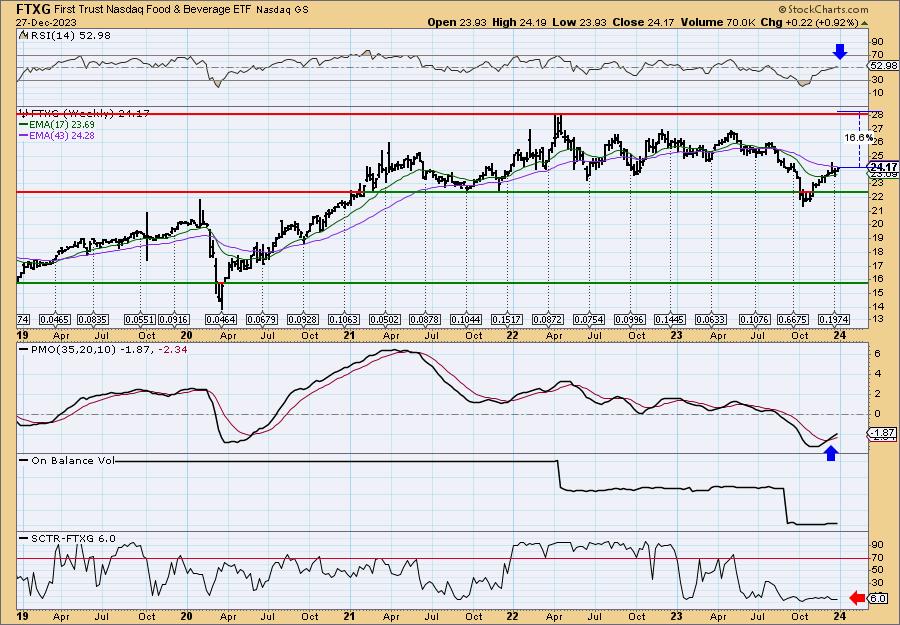Click the 0.0465 dividend box
Viewport: 900px width, 625px height.
pyautogui.click(x=55, y=319)
